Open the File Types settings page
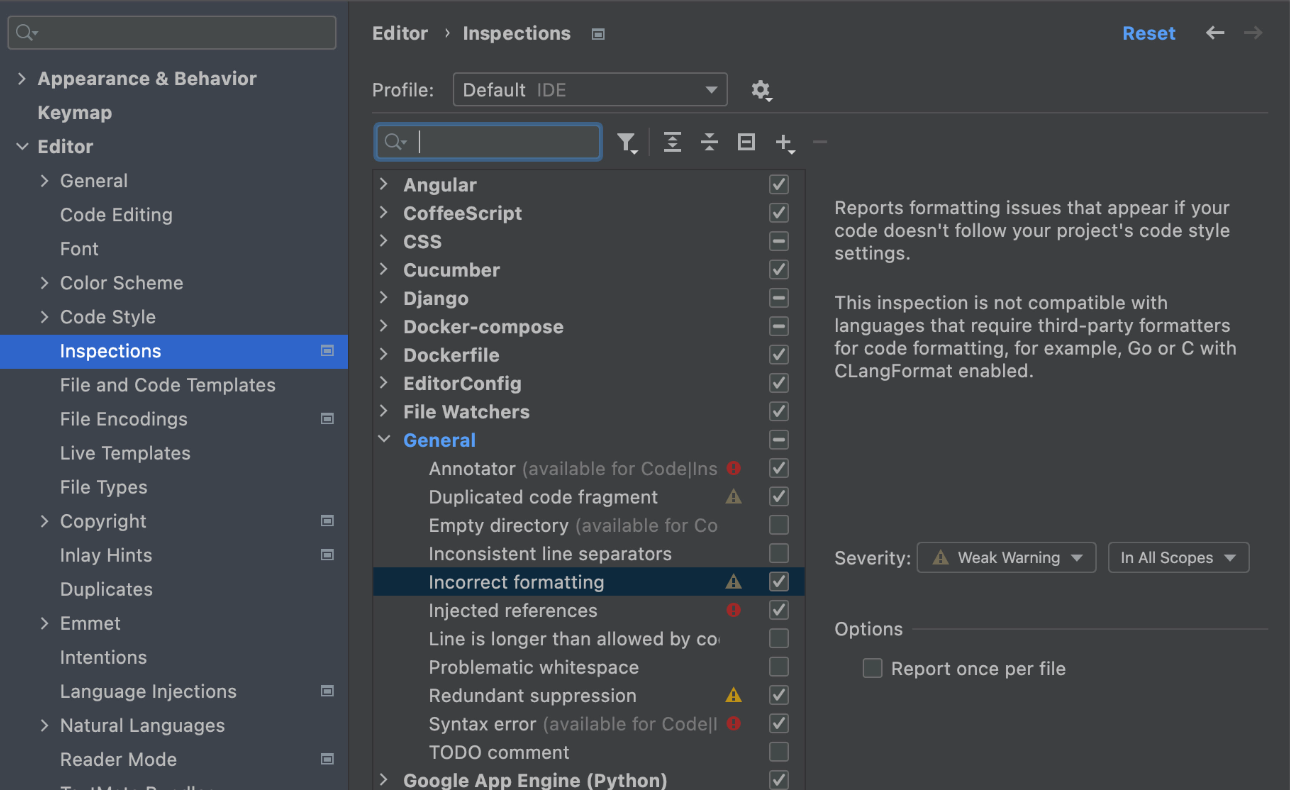1290x790 pixels. 103,487
